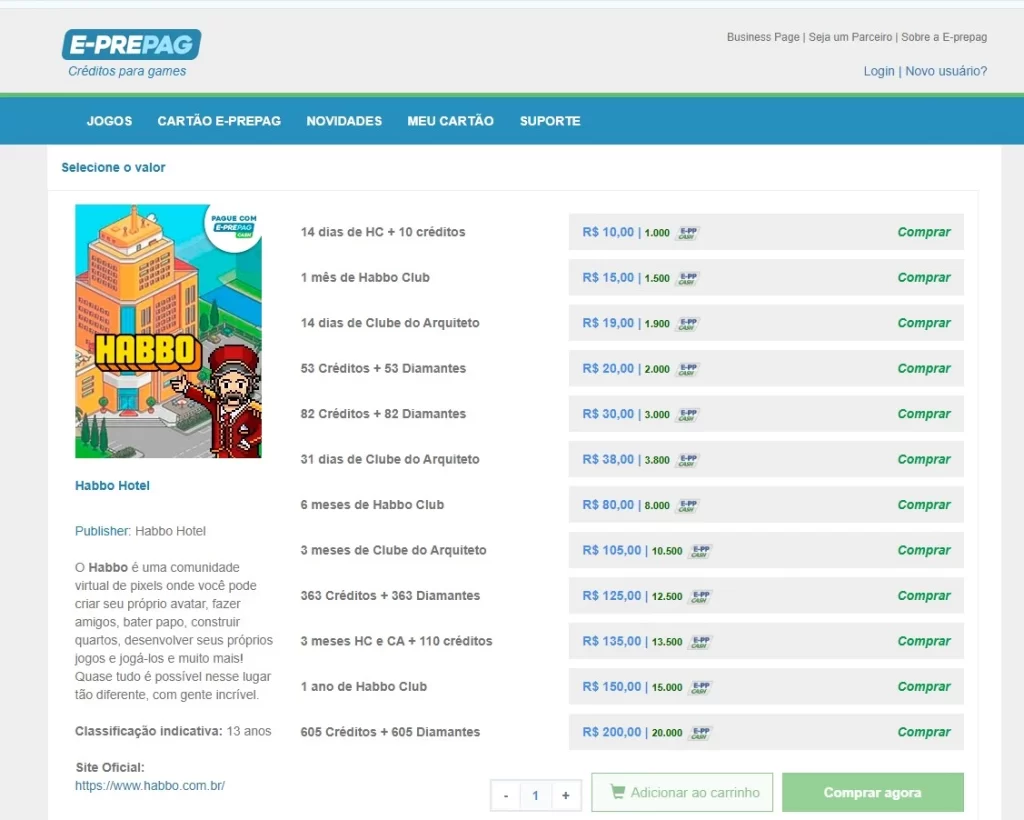This screenshot has height=820, width=1024.
Task: Open the Login link
Action: (878, 71)
